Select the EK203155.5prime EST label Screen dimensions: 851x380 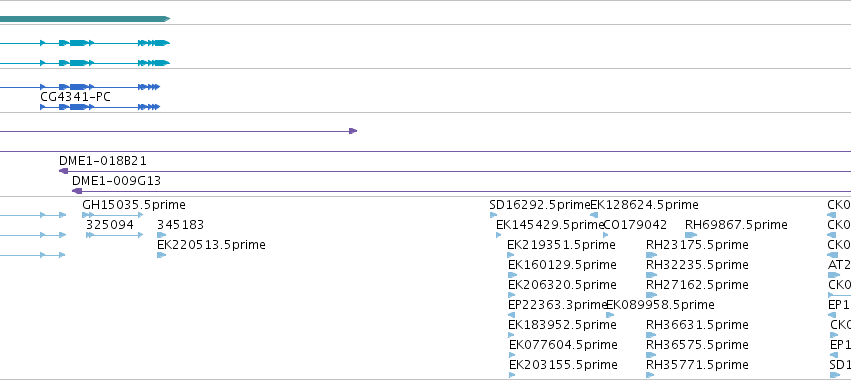click(563, 365)
